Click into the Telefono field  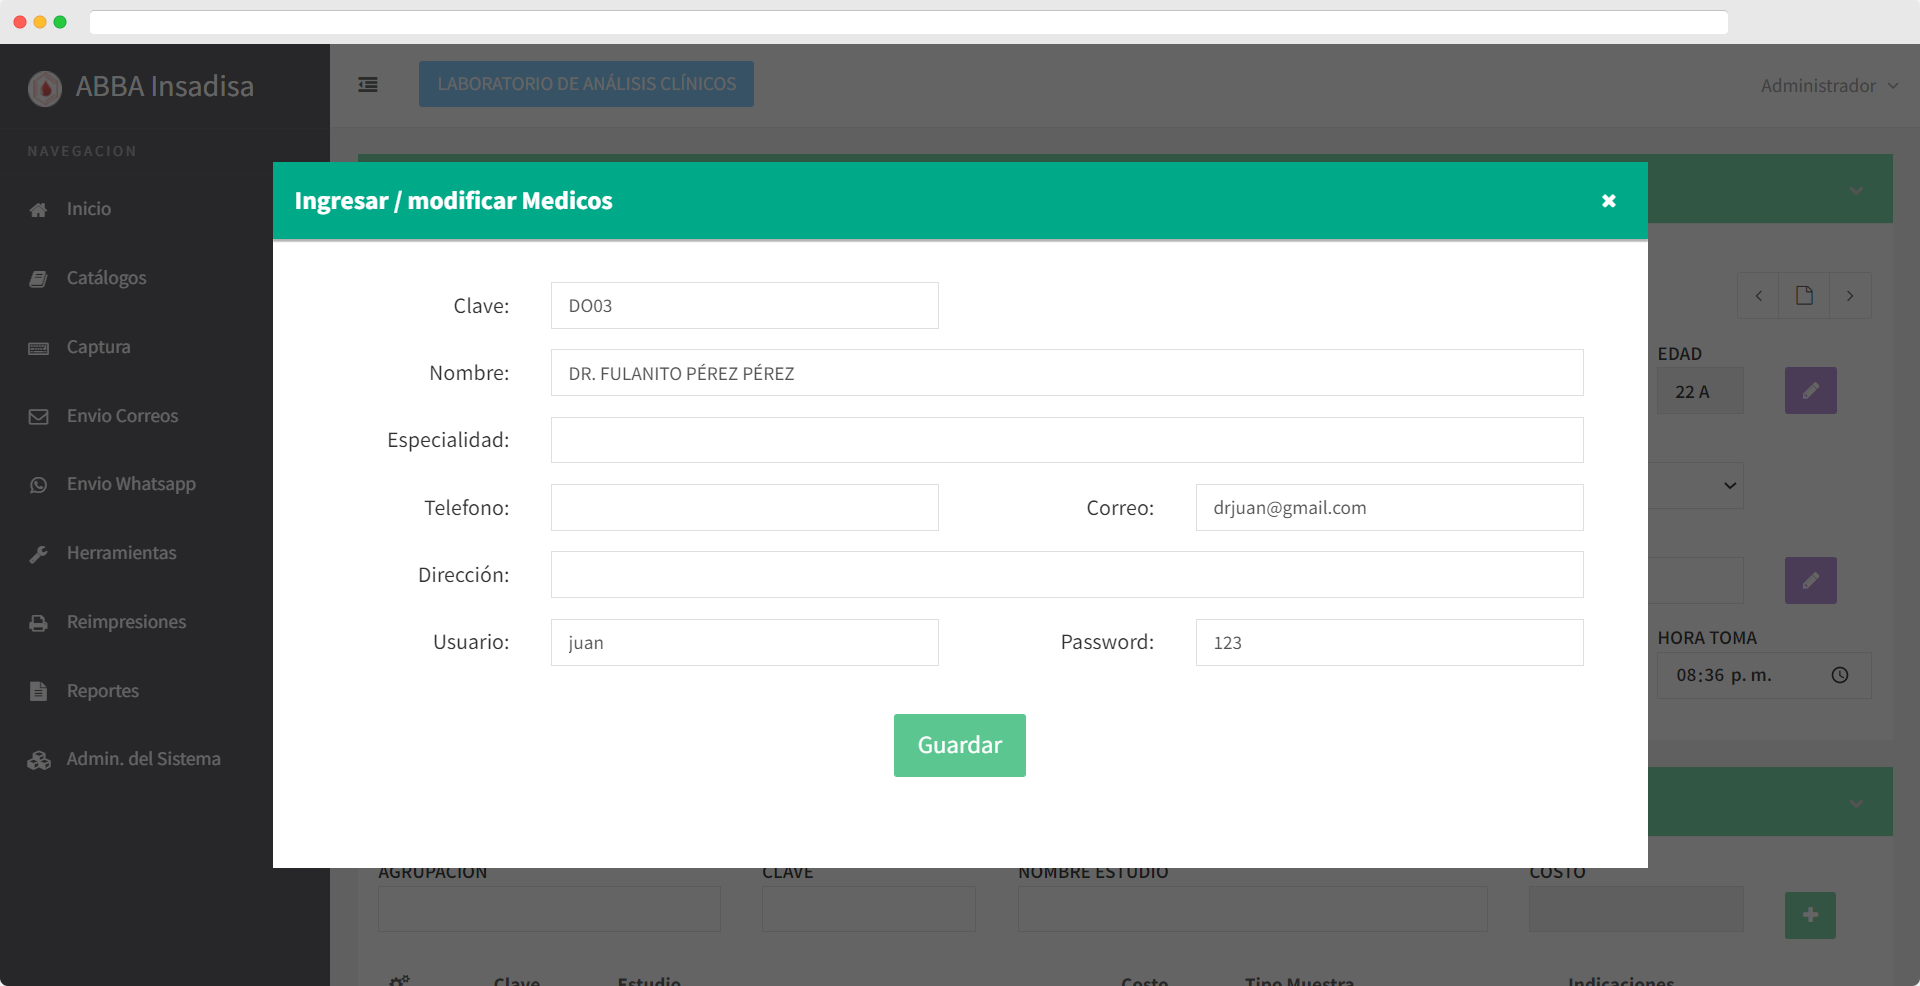tap(744, 507)
